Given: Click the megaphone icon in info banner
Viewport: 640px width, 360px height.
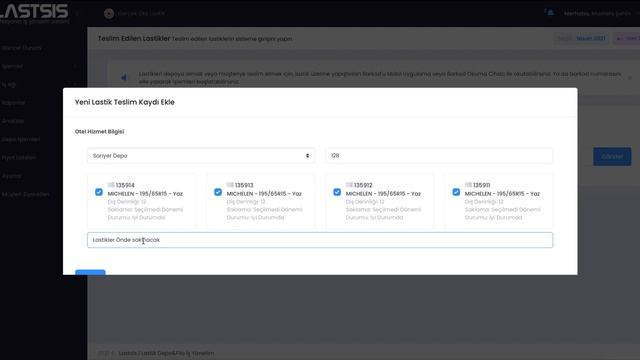Looking at the screenshot, I should point(124,77).
